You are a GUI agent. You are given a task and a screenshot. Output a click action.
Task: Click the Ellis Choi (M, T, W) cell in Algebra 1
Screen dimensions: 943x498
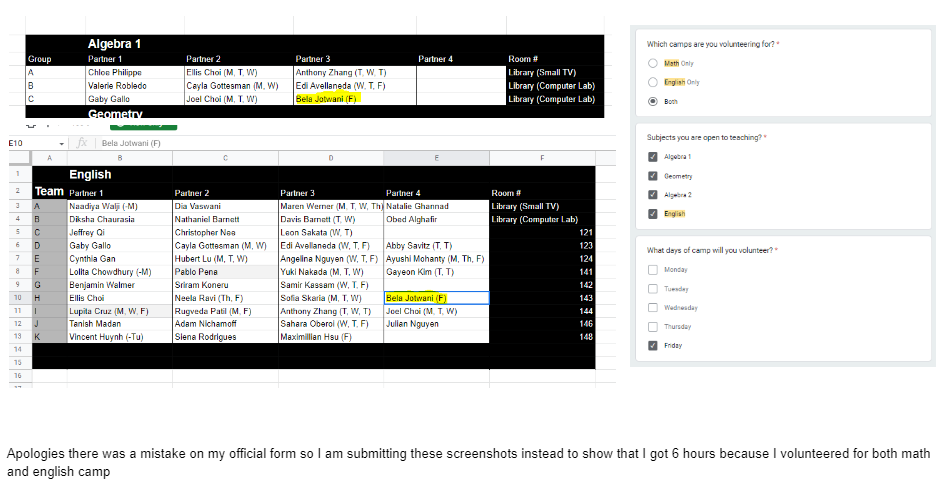239,72
